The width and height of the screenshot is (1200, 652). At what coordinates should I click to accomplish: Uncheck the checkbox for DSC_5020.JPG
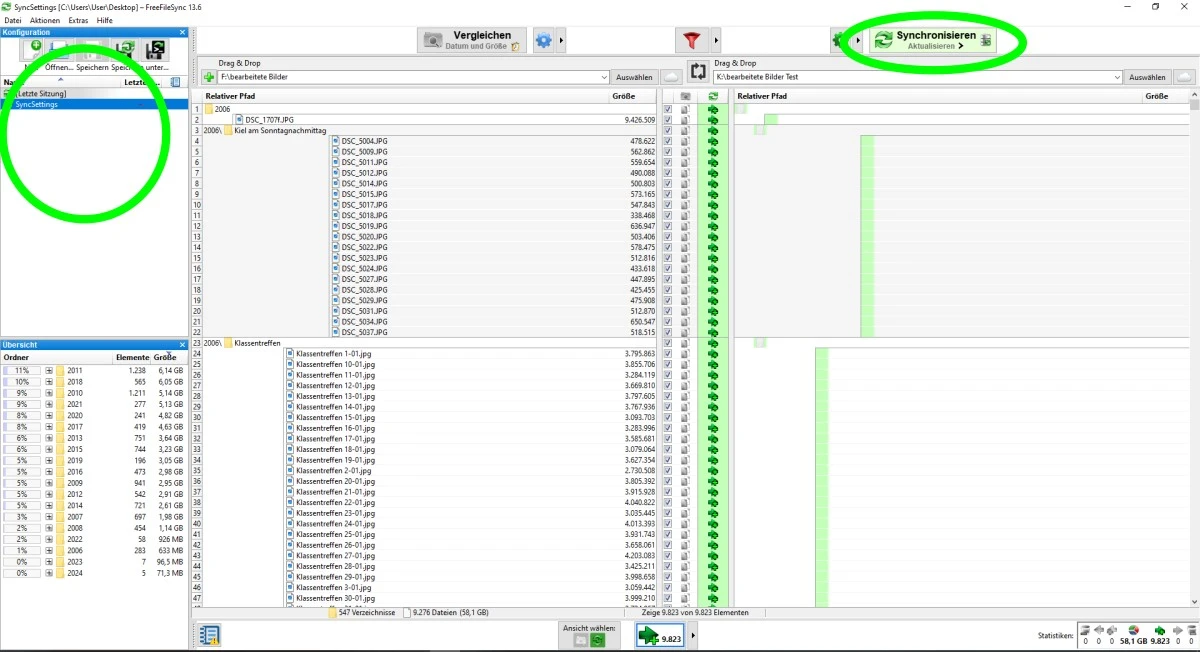(668, 237)
